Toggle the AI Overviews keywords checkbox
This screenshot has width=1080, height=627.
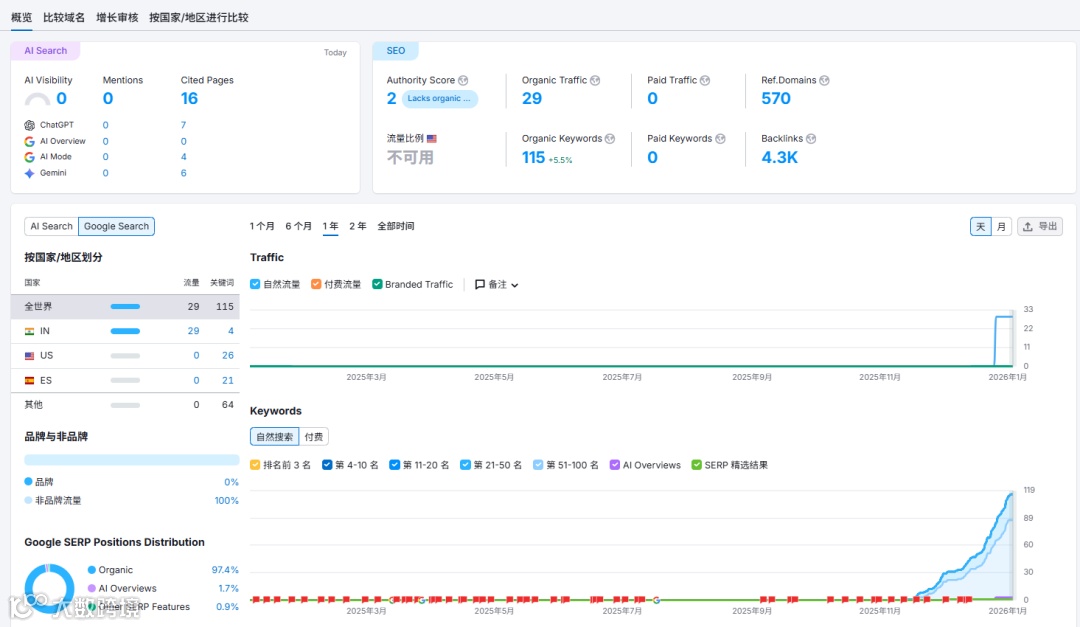(614, 465)
